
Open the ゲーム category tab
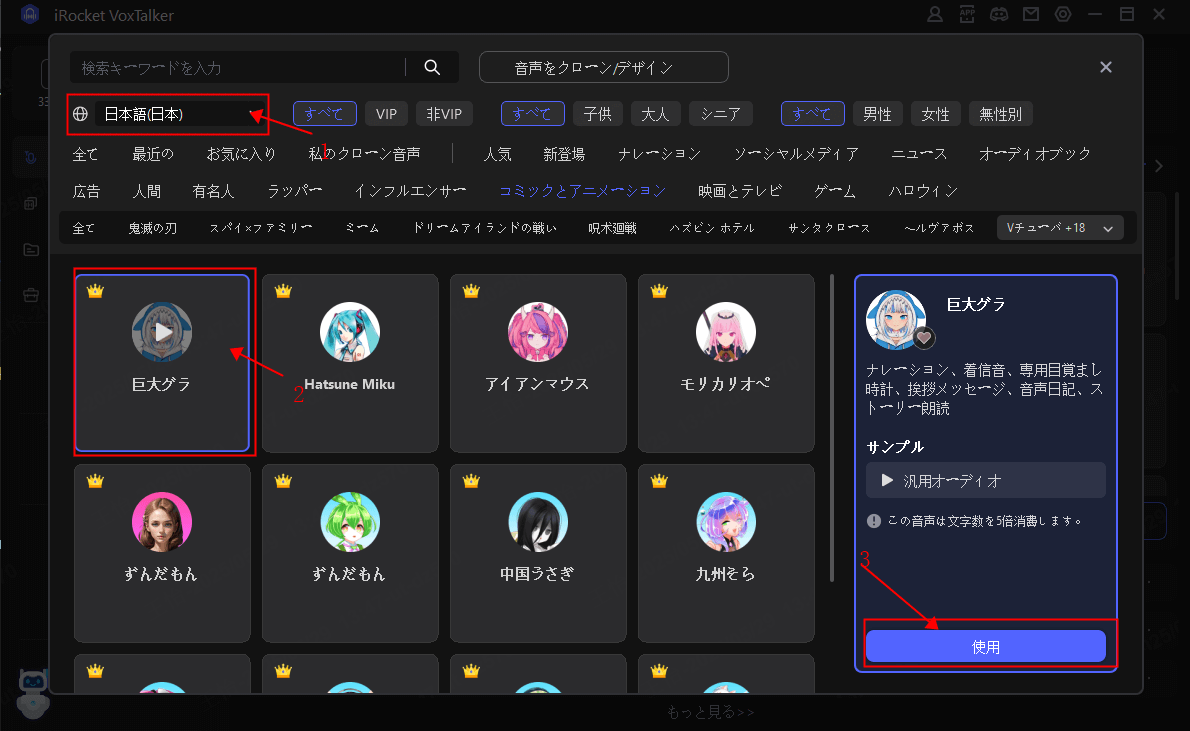tap(835, 191)
